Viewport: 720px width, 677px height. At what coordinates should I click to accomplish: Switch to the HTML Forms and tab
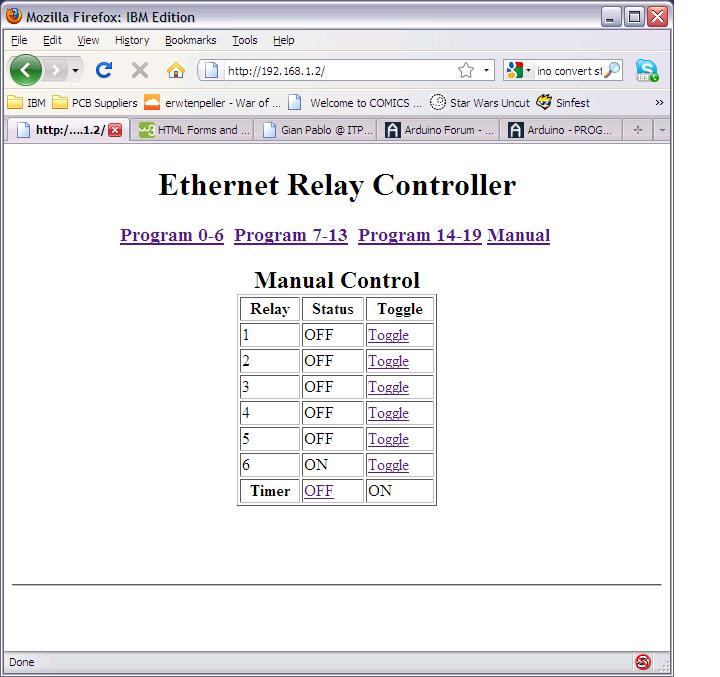pyautogui.click(x=191, y=130)
